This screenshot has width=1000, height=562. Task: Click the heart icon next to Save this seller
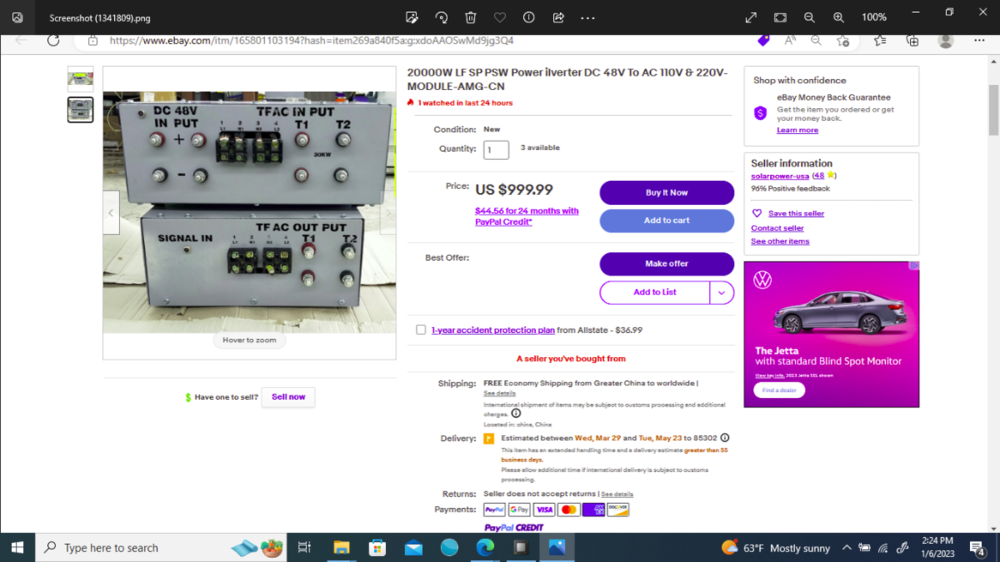point(757,213)
